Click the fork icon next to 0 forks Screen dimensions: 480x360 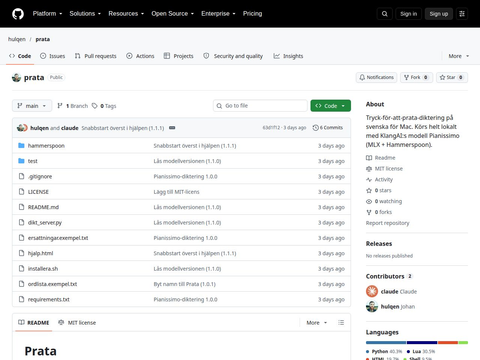click(369, 212)
